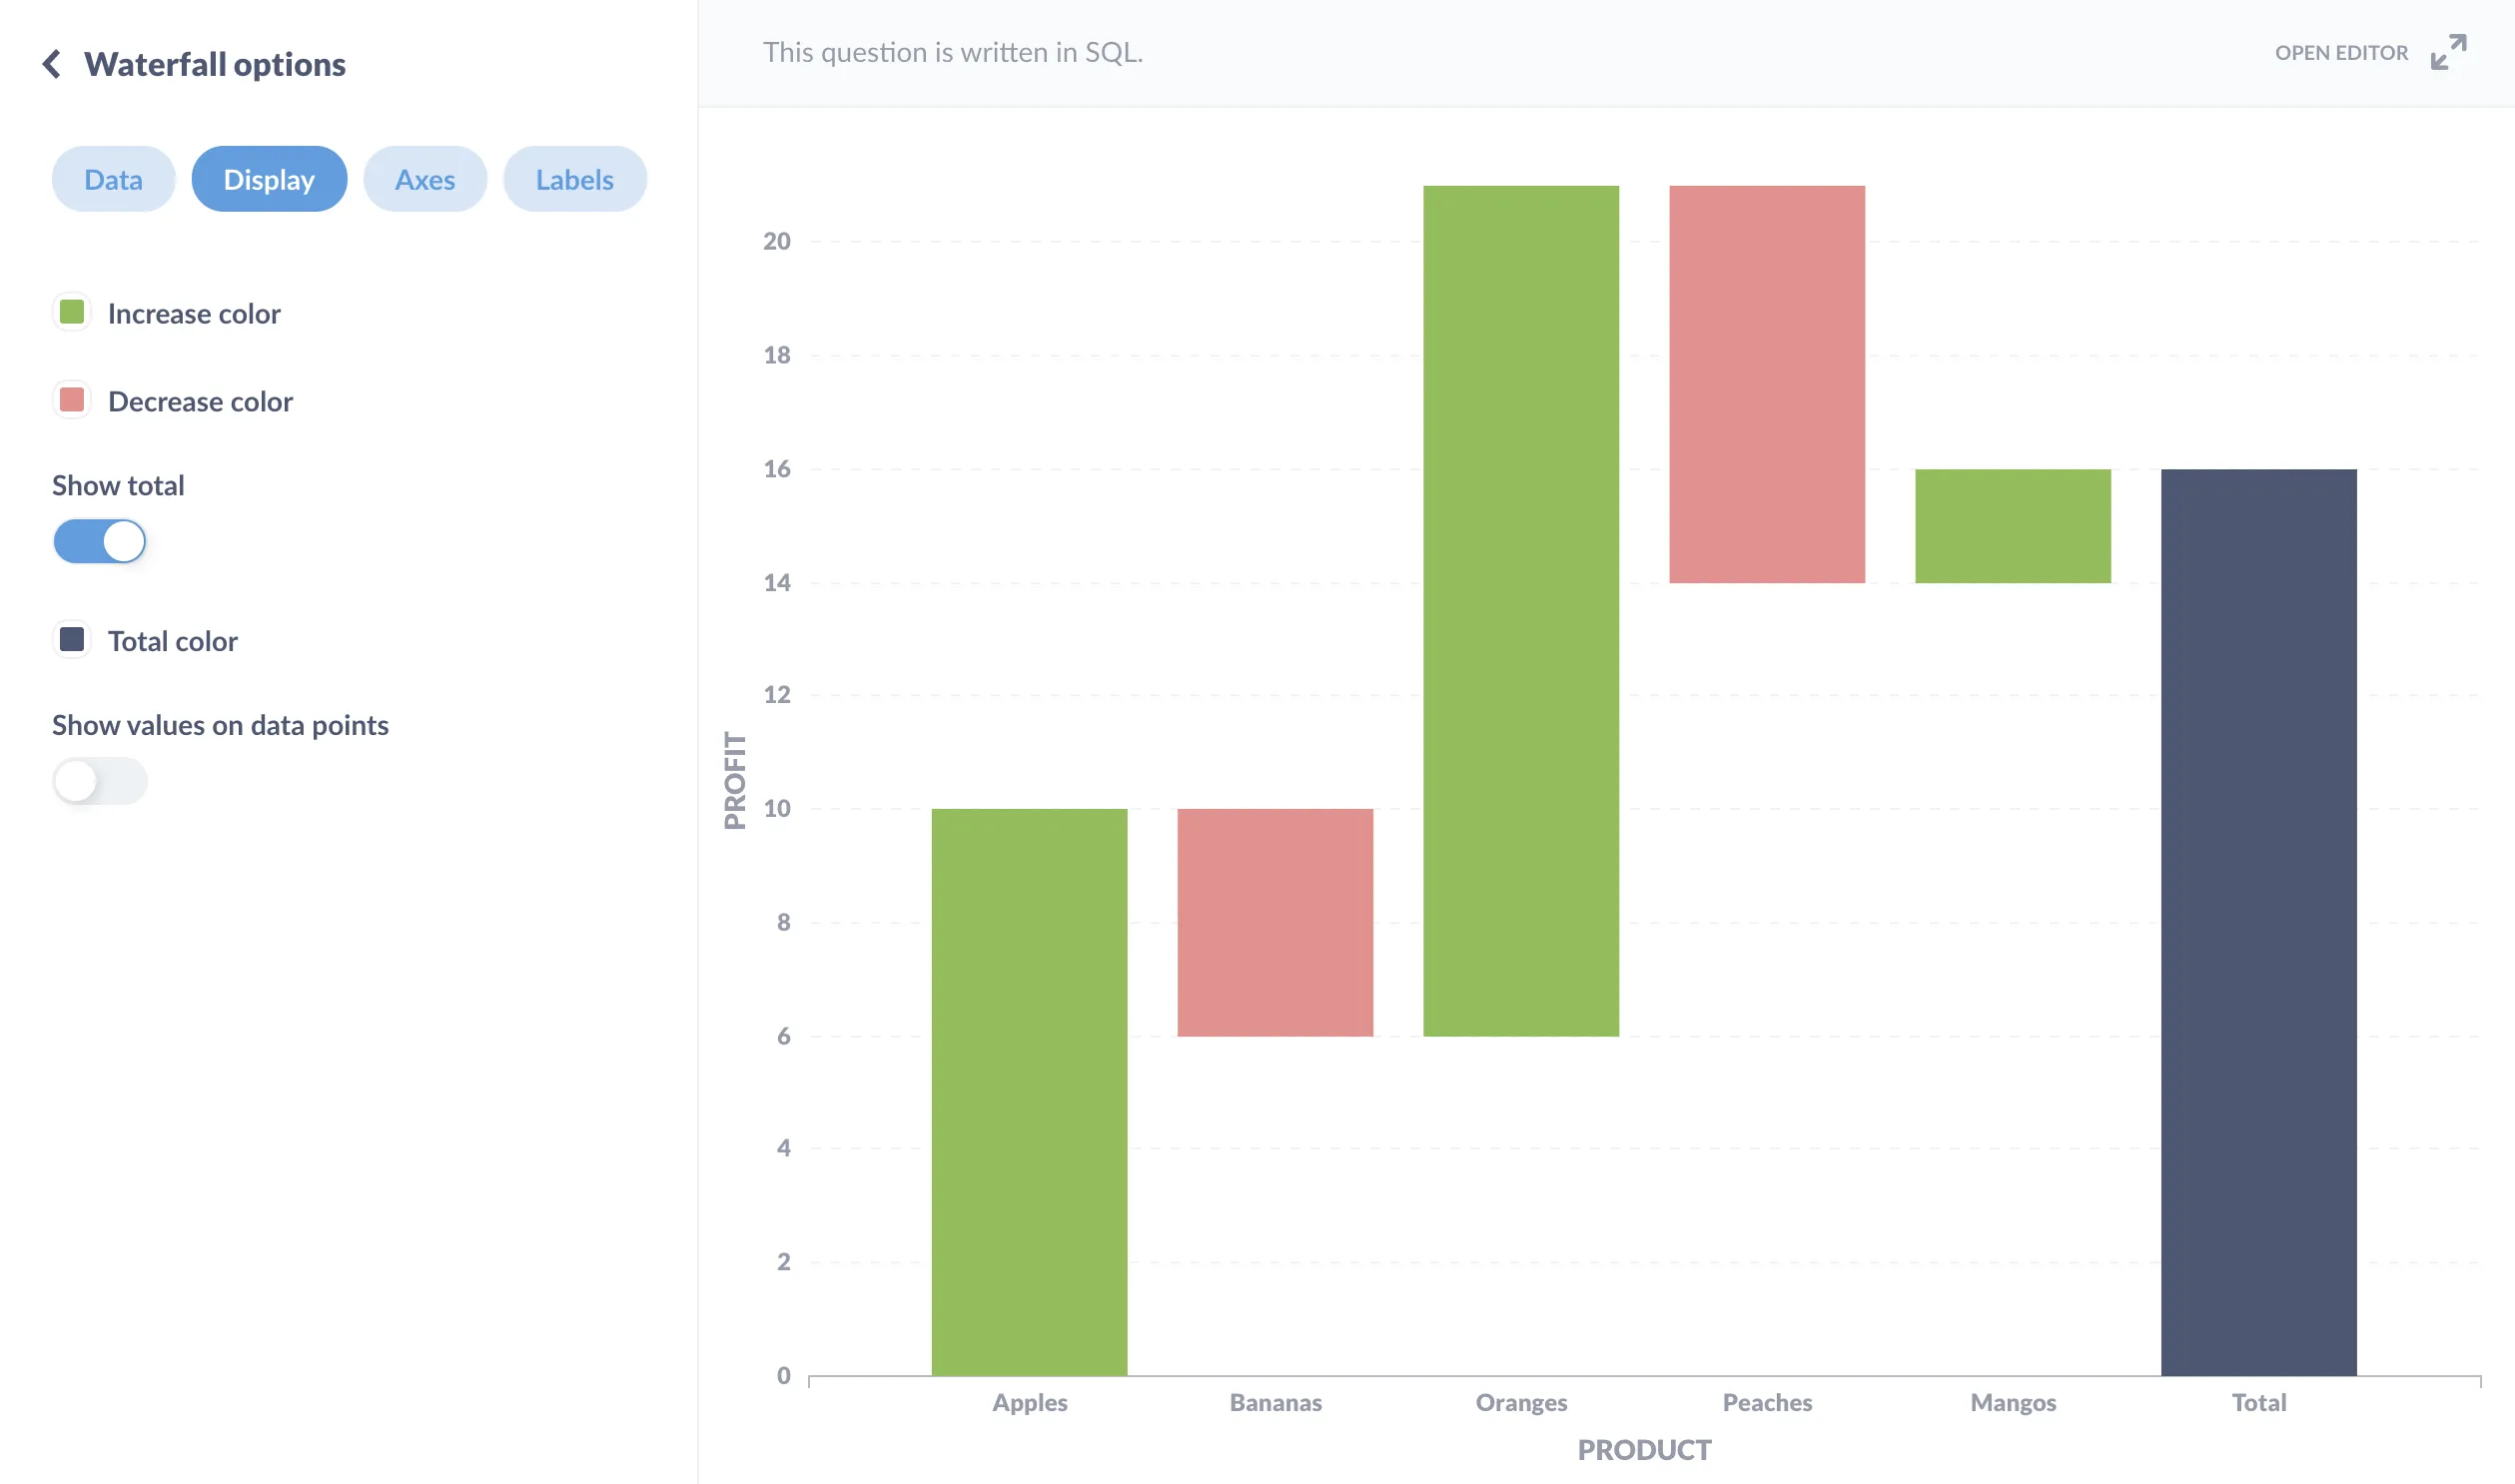2515x1484 pixels.
Task: Select the Bananas decrease bar
Action: click(x=1275, y=920)
